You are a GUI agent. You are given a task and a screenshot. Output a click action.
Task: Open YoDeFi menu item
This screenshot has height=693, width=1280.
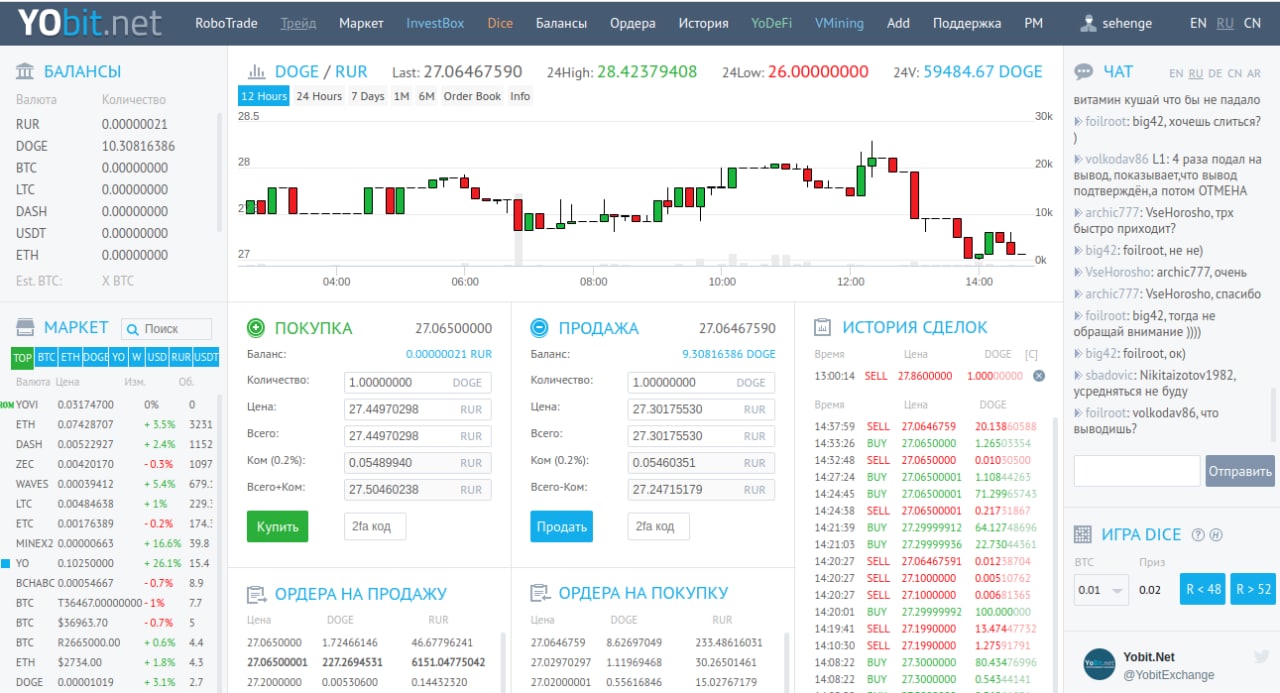771,23
